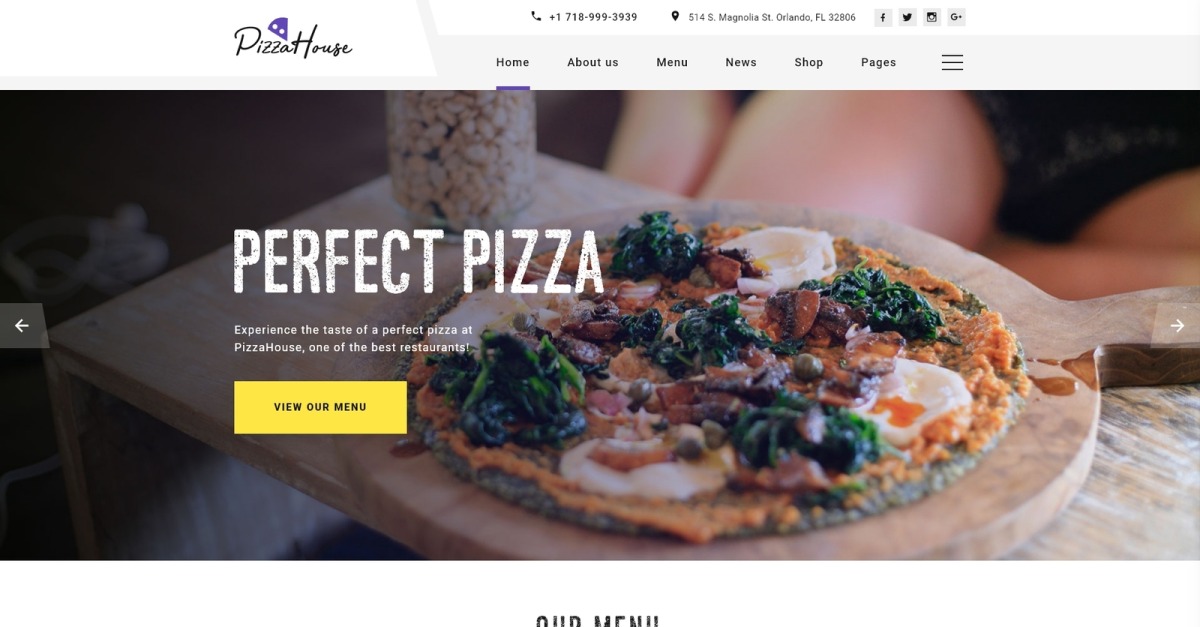Screen dimensions: 1200x627
Task: Open the 514 S. Magnolia St. address link
Action: pos(772,17)
